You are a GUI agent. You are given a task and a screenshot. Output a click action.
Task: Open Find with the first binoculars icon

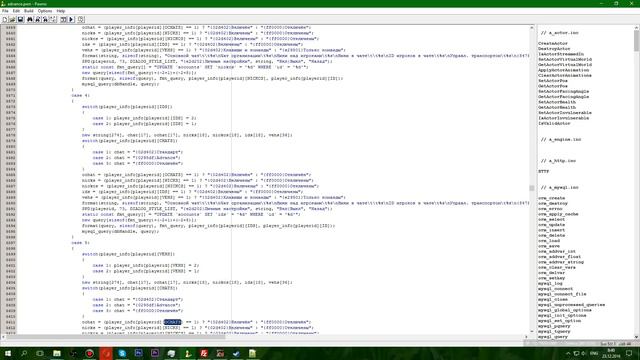[29, 19]
